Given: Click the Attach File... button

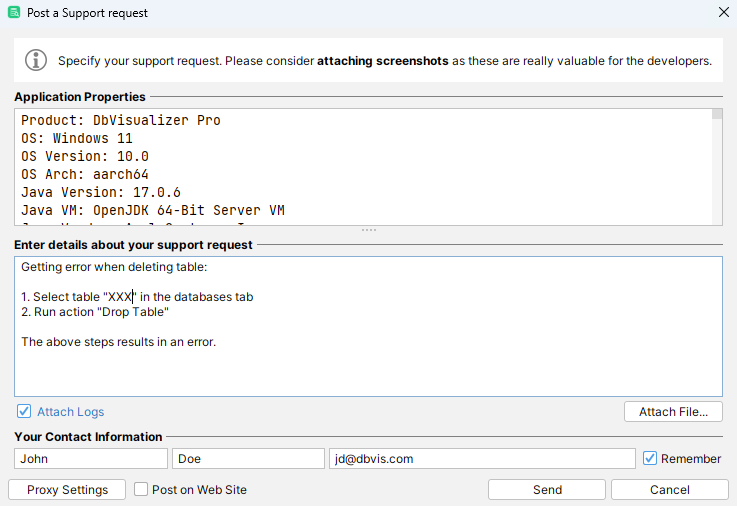Looking at the screenshot, I should click(x=673, y=412).
